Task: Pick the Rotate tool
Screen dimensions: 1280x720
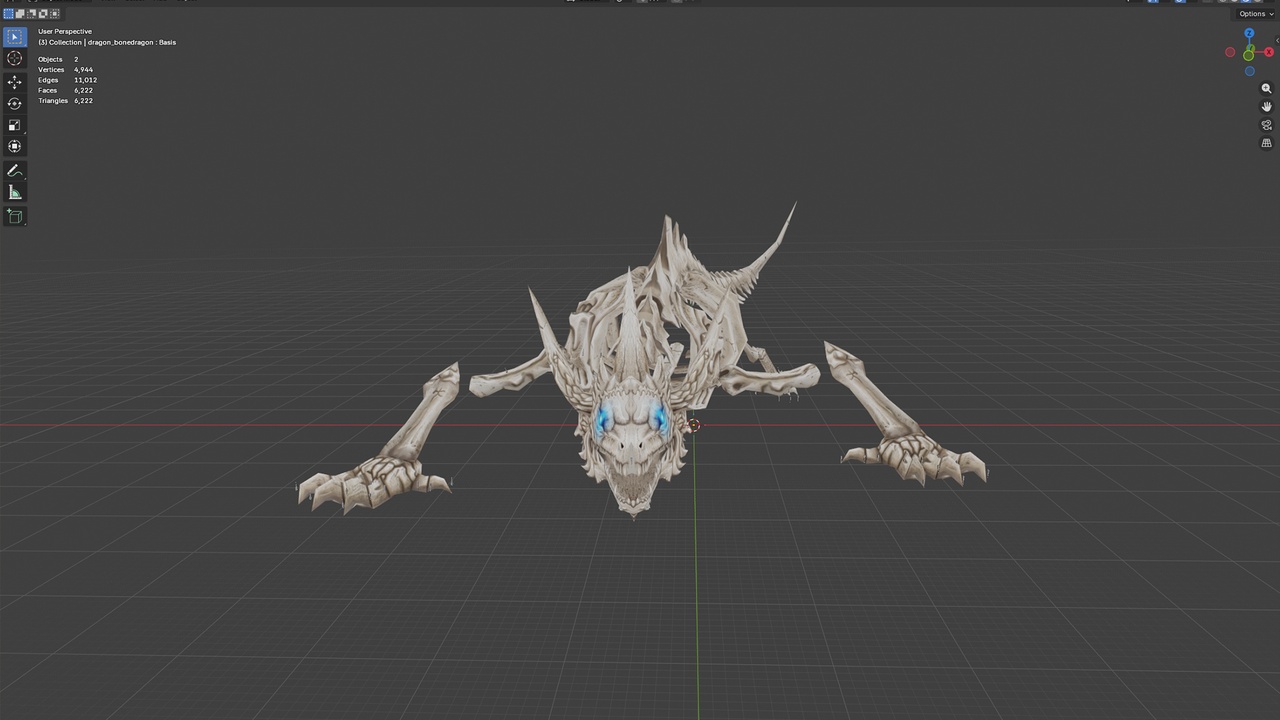Action: (x=14, y=104)
